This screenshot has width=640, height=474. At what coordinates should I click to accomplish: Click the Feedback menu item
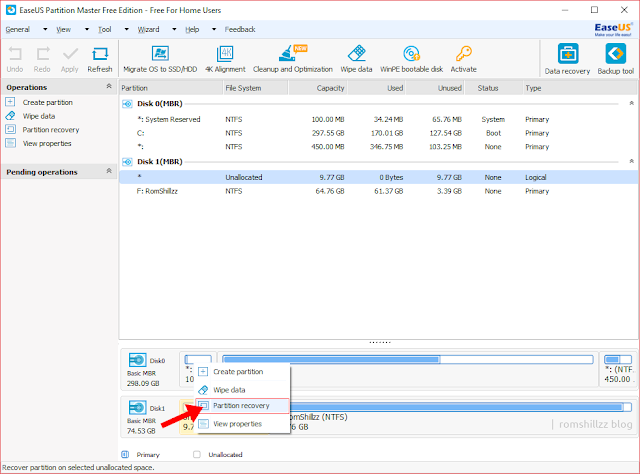point(240,29)
